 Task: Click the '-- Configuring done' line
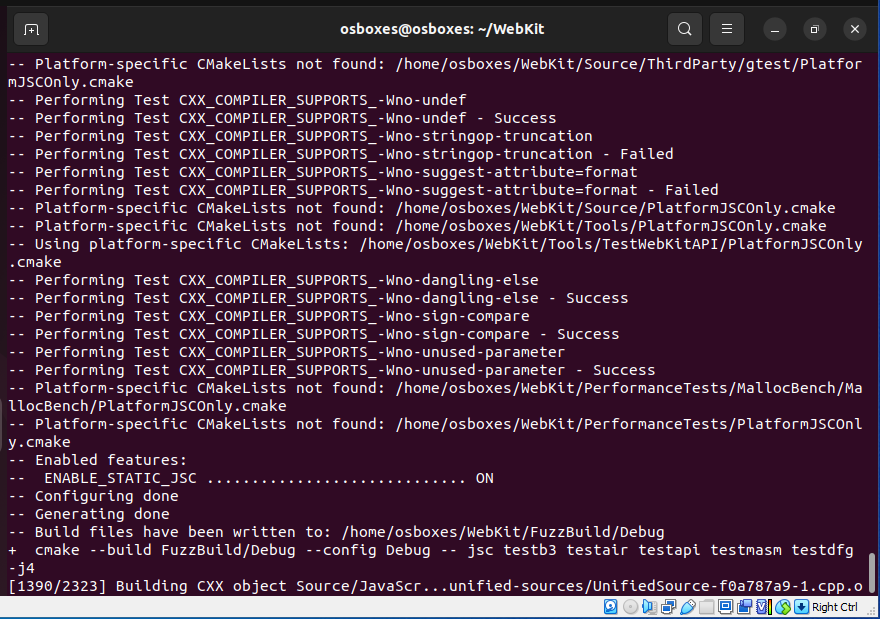(x=93, y=496)
